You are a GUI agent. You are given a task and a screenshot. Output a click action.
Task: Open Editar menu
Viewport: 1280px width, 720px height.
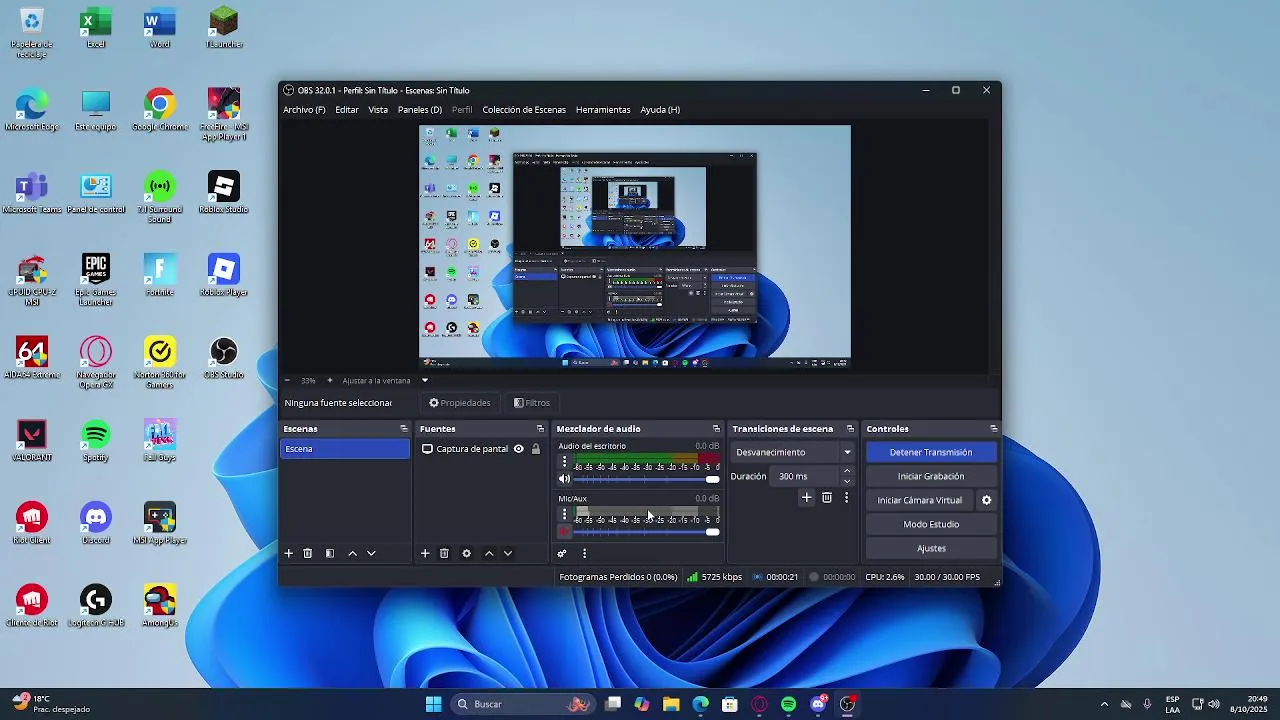click(x=347, y=110)
